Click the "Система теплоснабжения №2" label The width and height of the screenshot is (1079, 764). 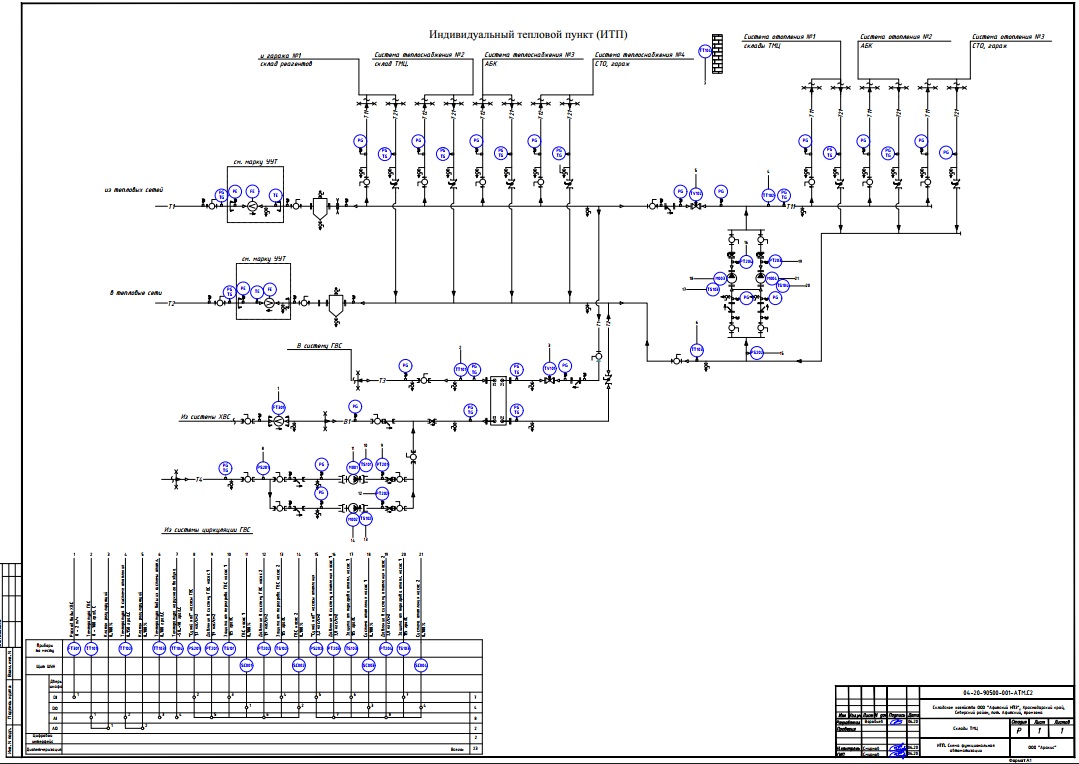point(420,54)
